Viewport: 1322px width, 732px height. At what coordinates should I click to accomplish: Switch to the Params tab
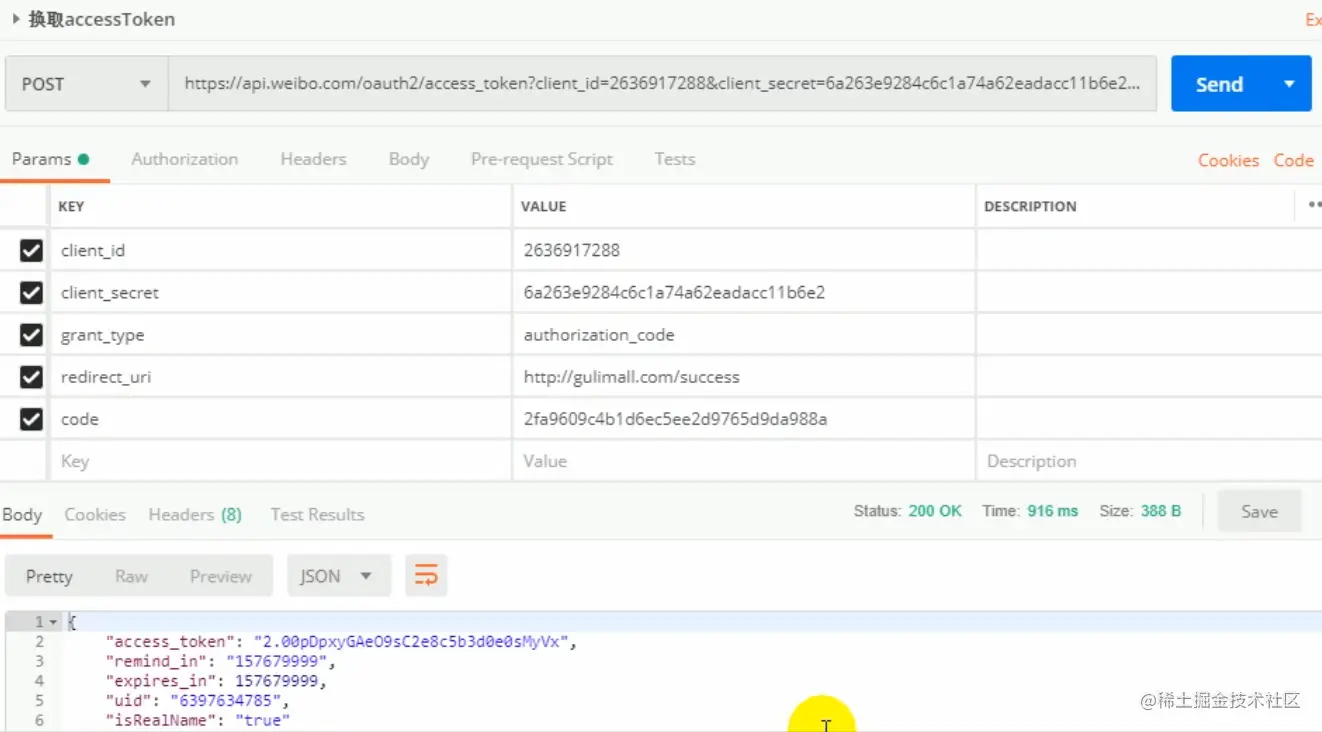pos(50,159)
